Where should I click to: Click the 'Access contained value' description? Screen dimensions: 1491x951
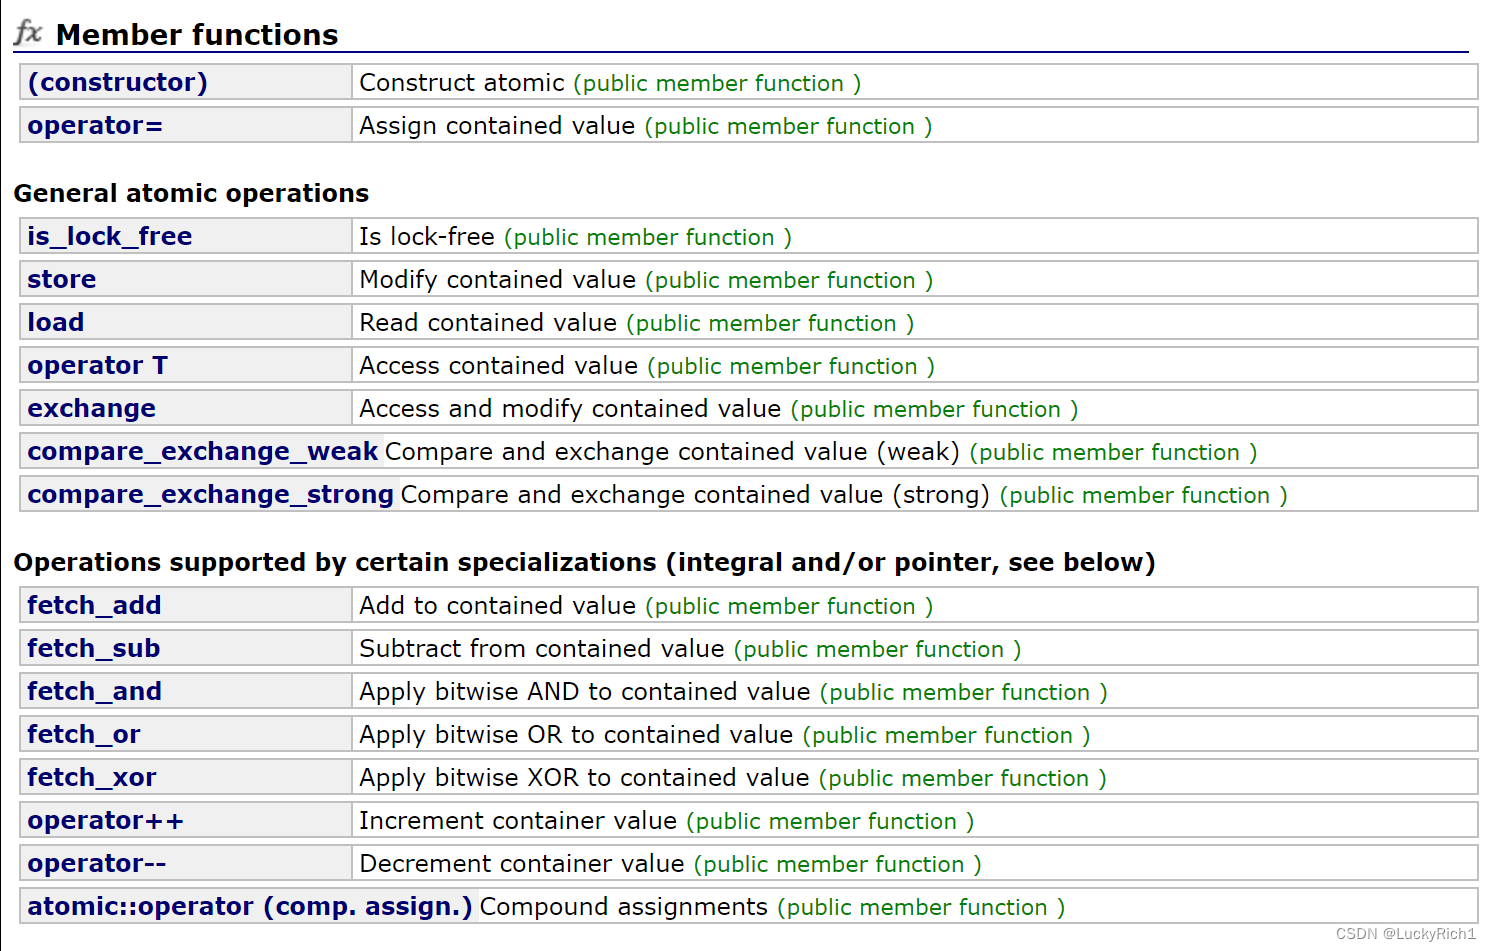499,365
